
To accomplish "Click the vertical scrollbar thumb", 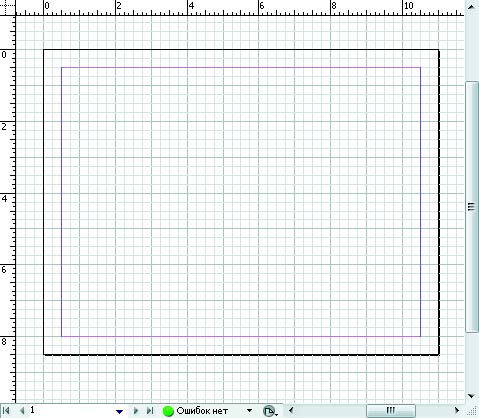I will pyautogui.click(x=471, y=207).
